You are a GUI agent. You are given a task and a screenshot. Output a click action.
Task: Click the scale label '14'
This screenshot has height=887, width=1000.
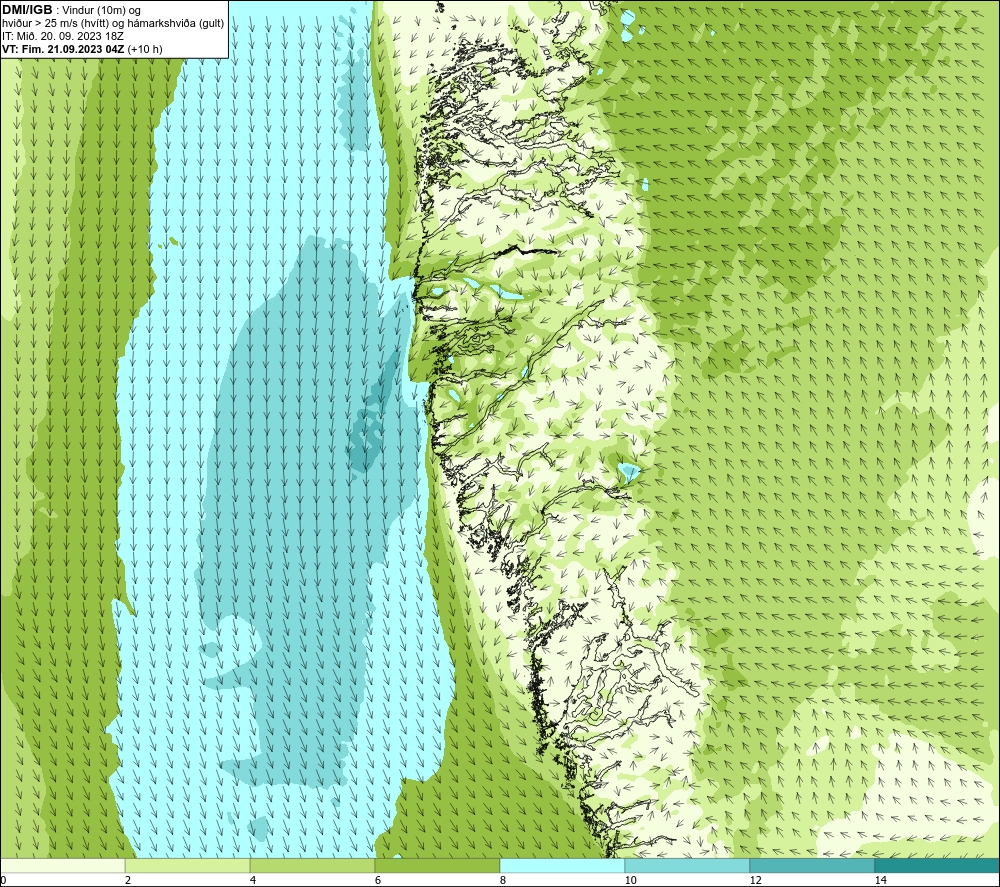pyautogui.click(x=880, y=881)
